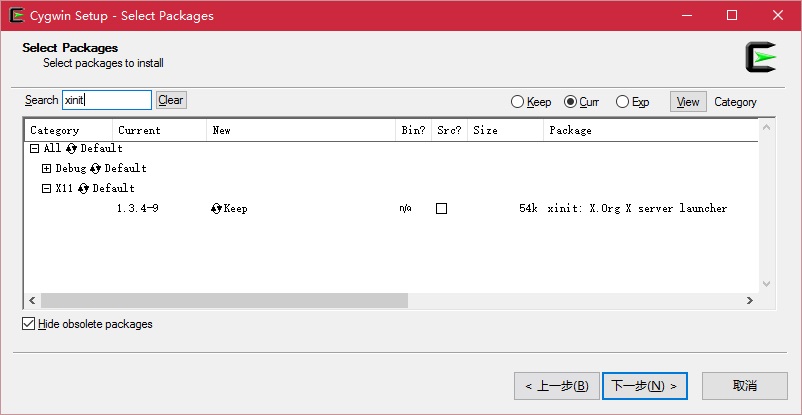Collapse the All category tree node
802x415 pixels.
34,148
